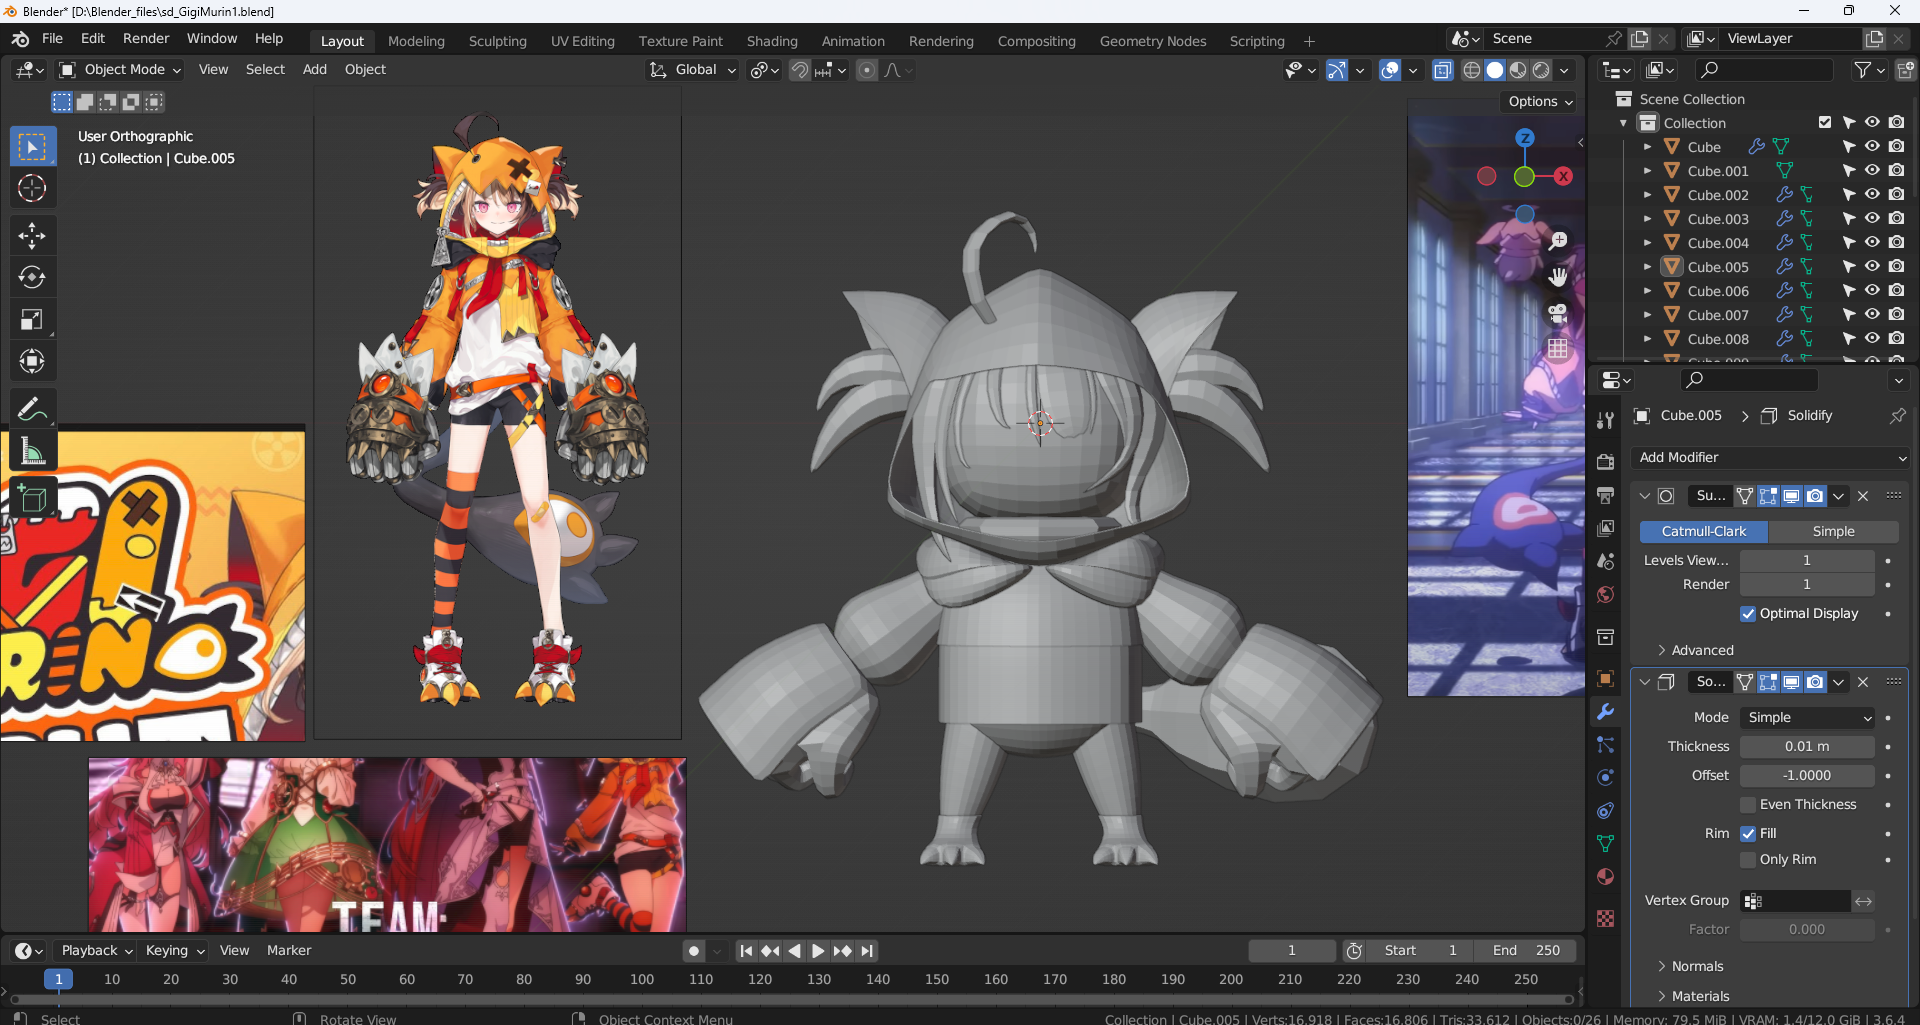The height and width of the screenshot is (1025, 1920).
Task: Expand Cube.004 in outliner
Action: click(1647, 243)
